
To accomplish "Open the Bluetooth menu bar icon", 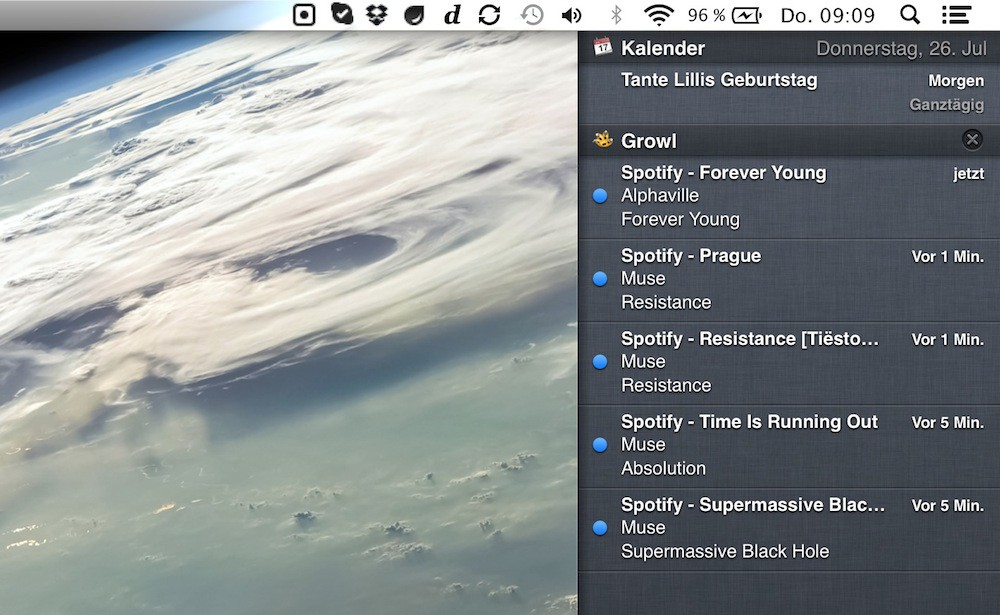I will pos(615,15).
